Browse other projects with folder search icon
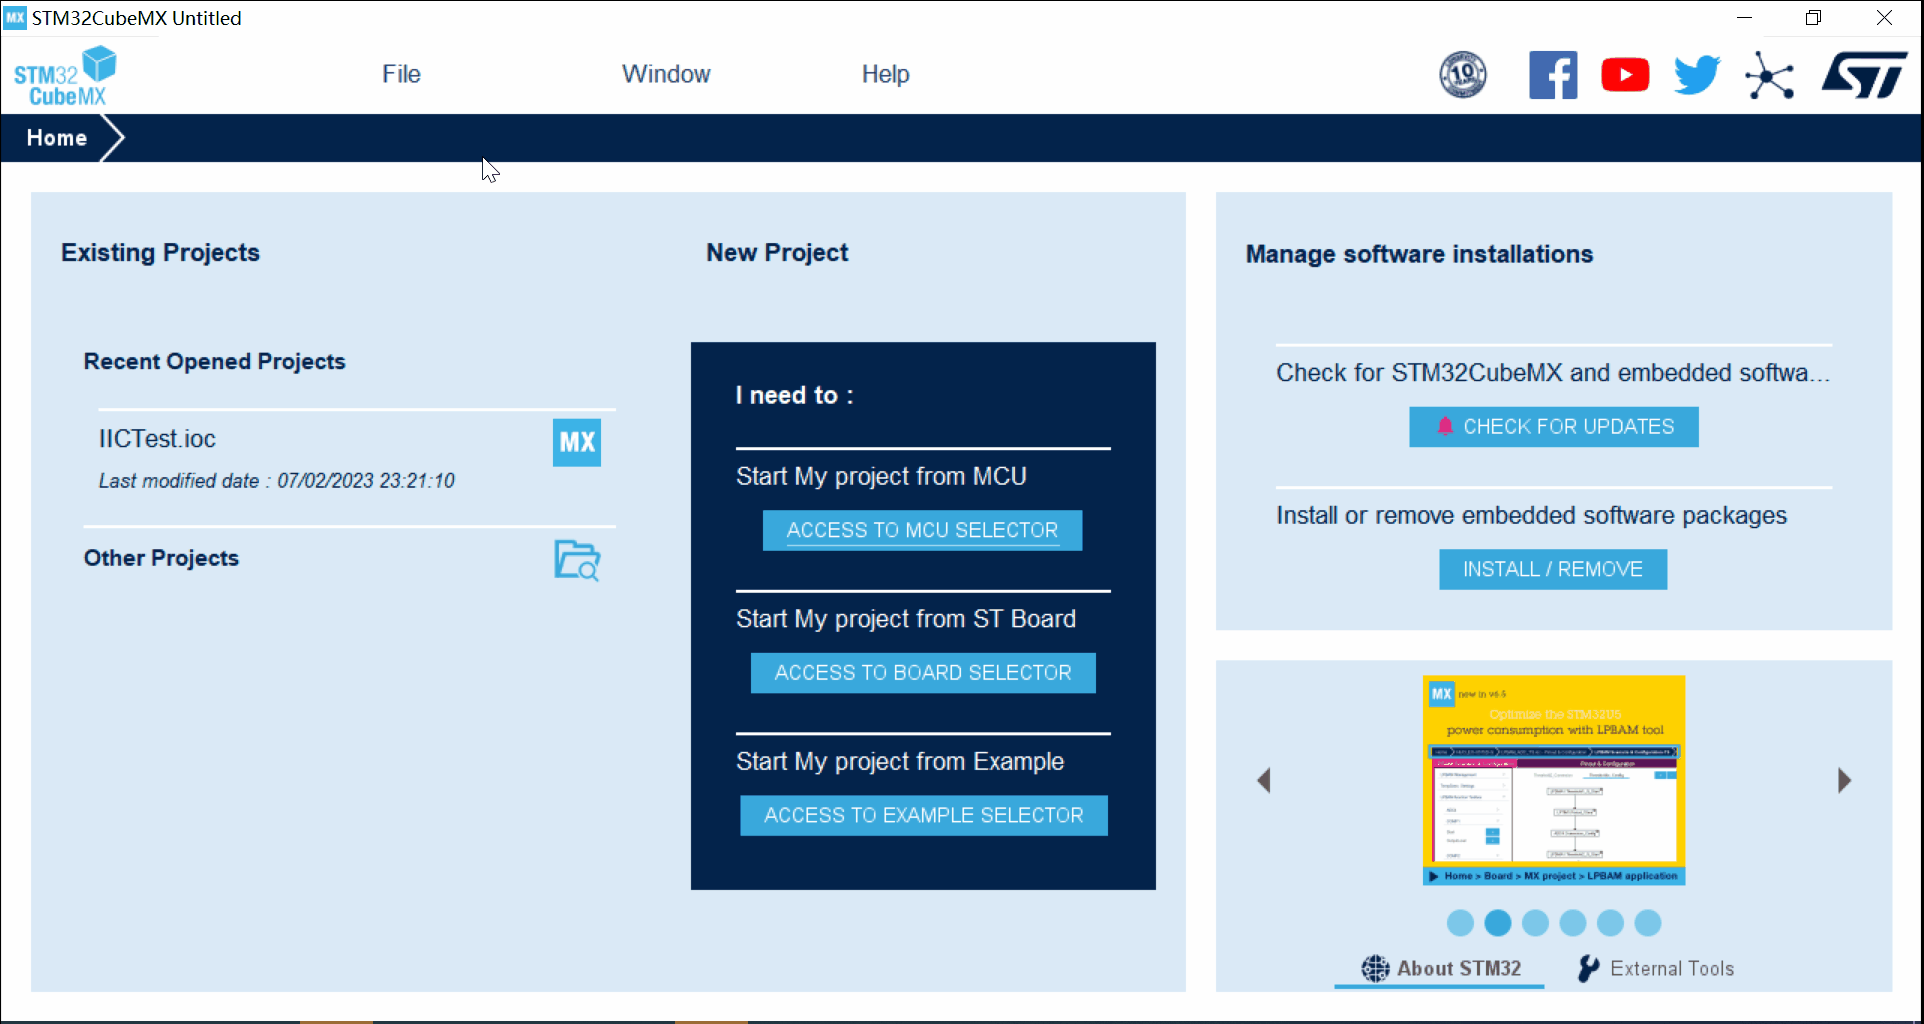 coord(577,560)
